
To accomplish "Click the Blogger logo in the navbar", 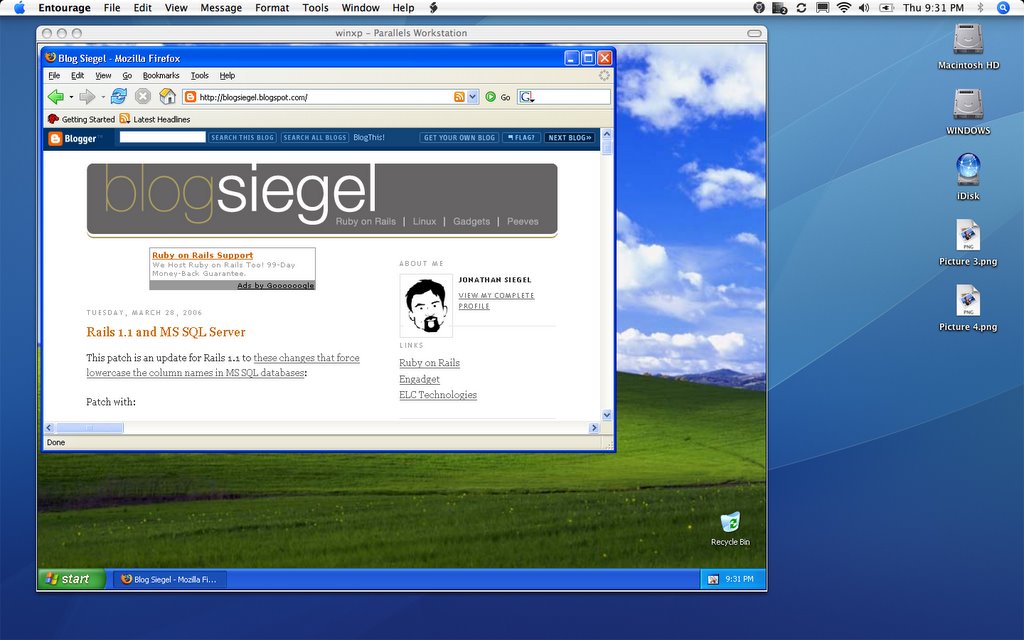I will point(73,138).
